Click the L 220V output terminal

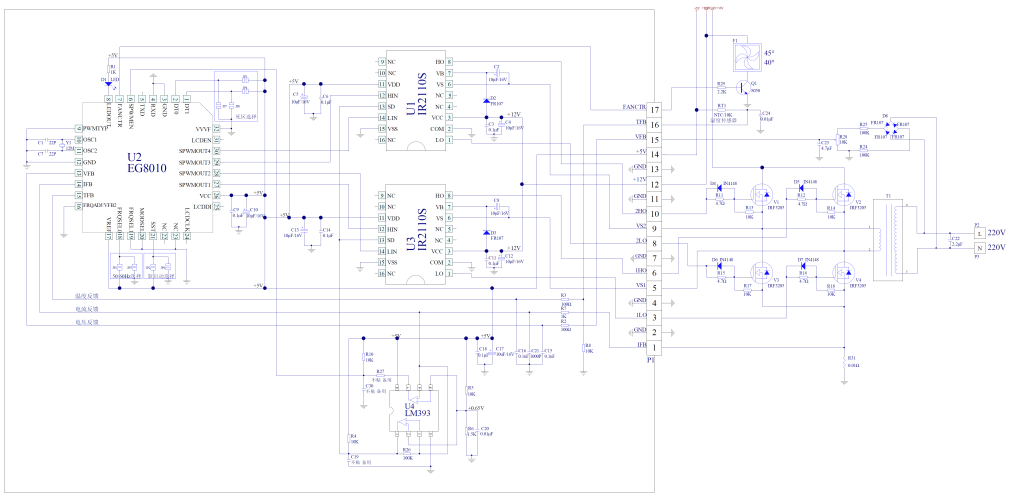[978, 232]
